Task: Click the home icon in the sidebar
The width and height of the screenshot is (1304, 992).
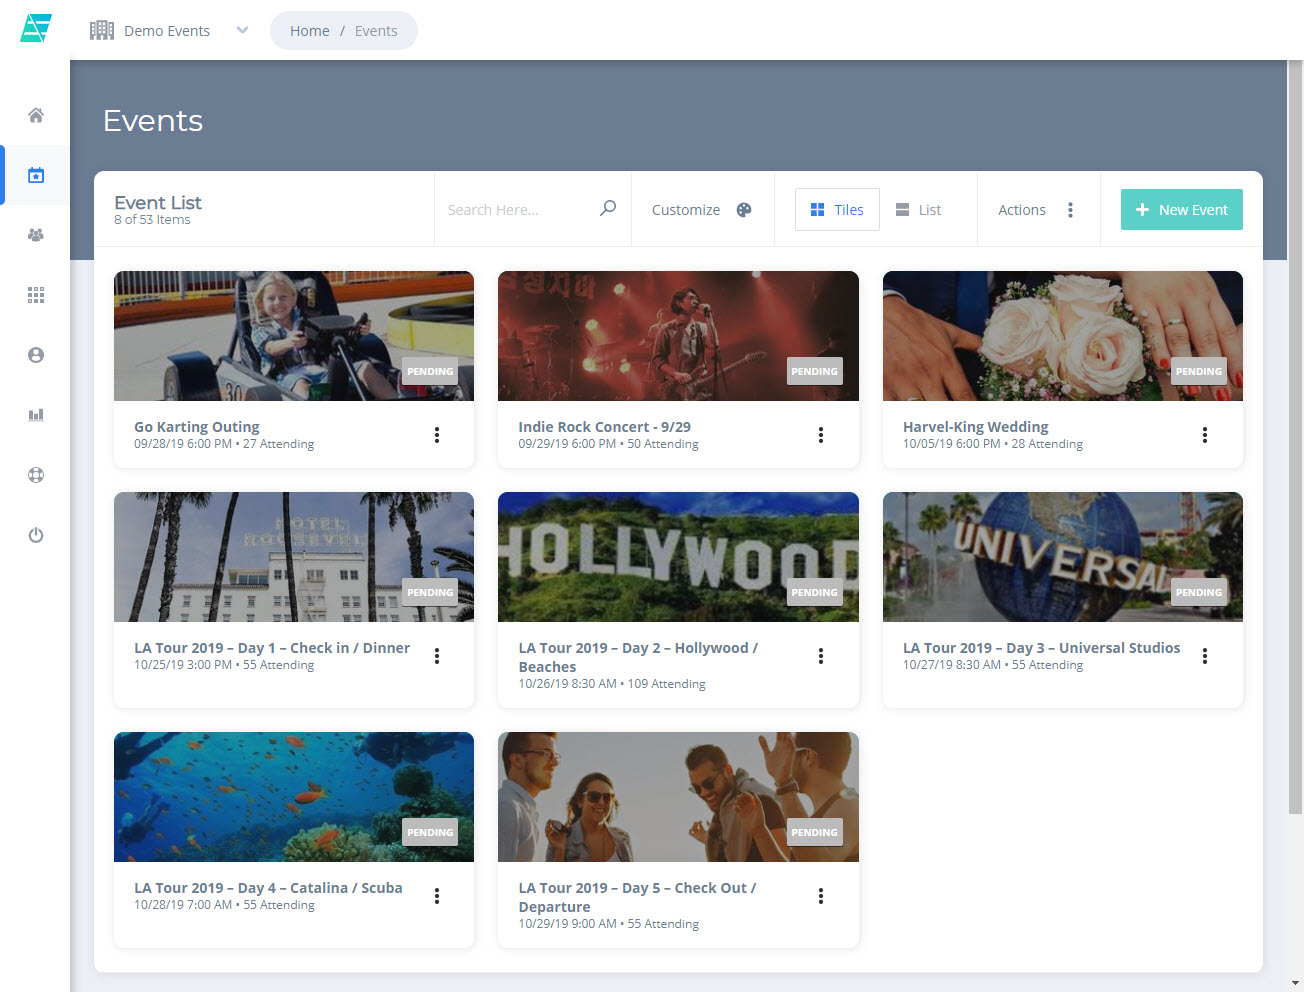Action: click(x=36, y=115)
